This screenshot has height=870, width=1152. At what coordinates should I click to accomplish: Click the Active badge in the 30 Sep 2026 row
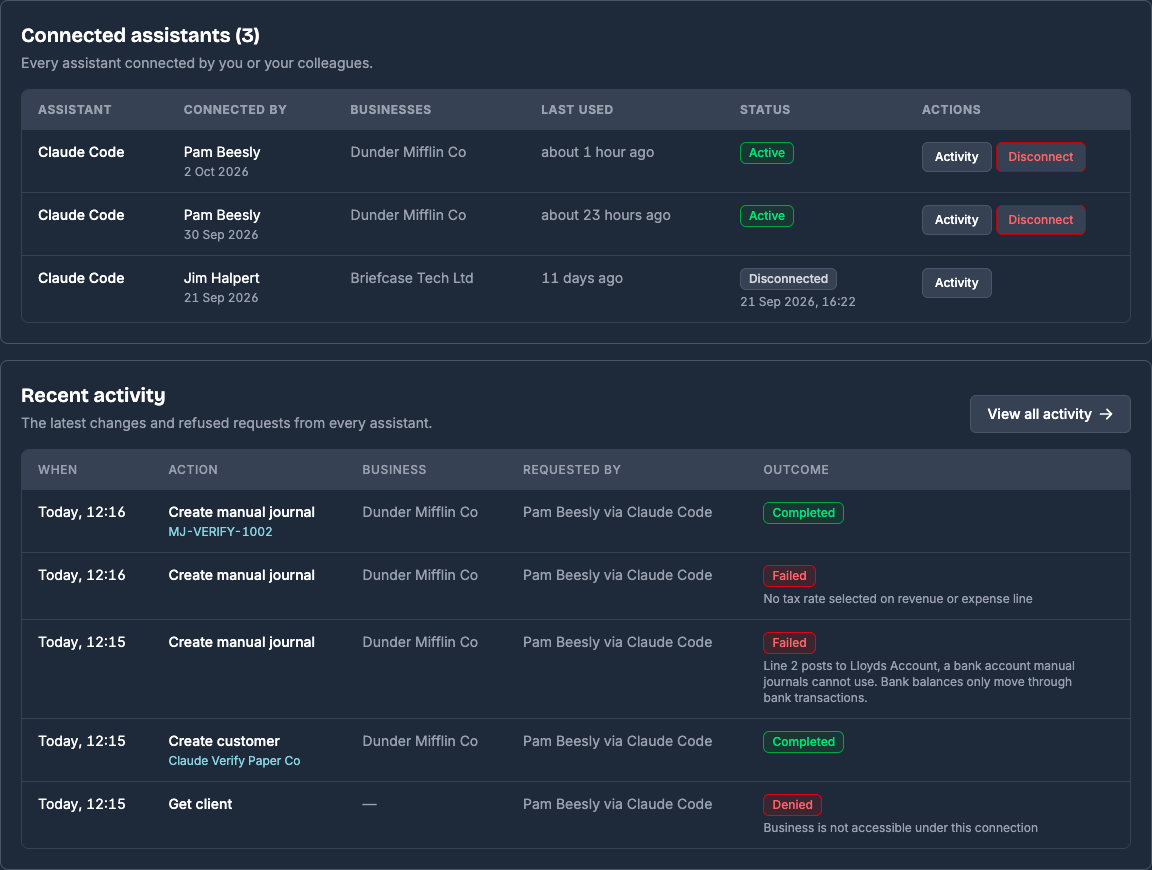pyautogui.click(x=766, y=216)
